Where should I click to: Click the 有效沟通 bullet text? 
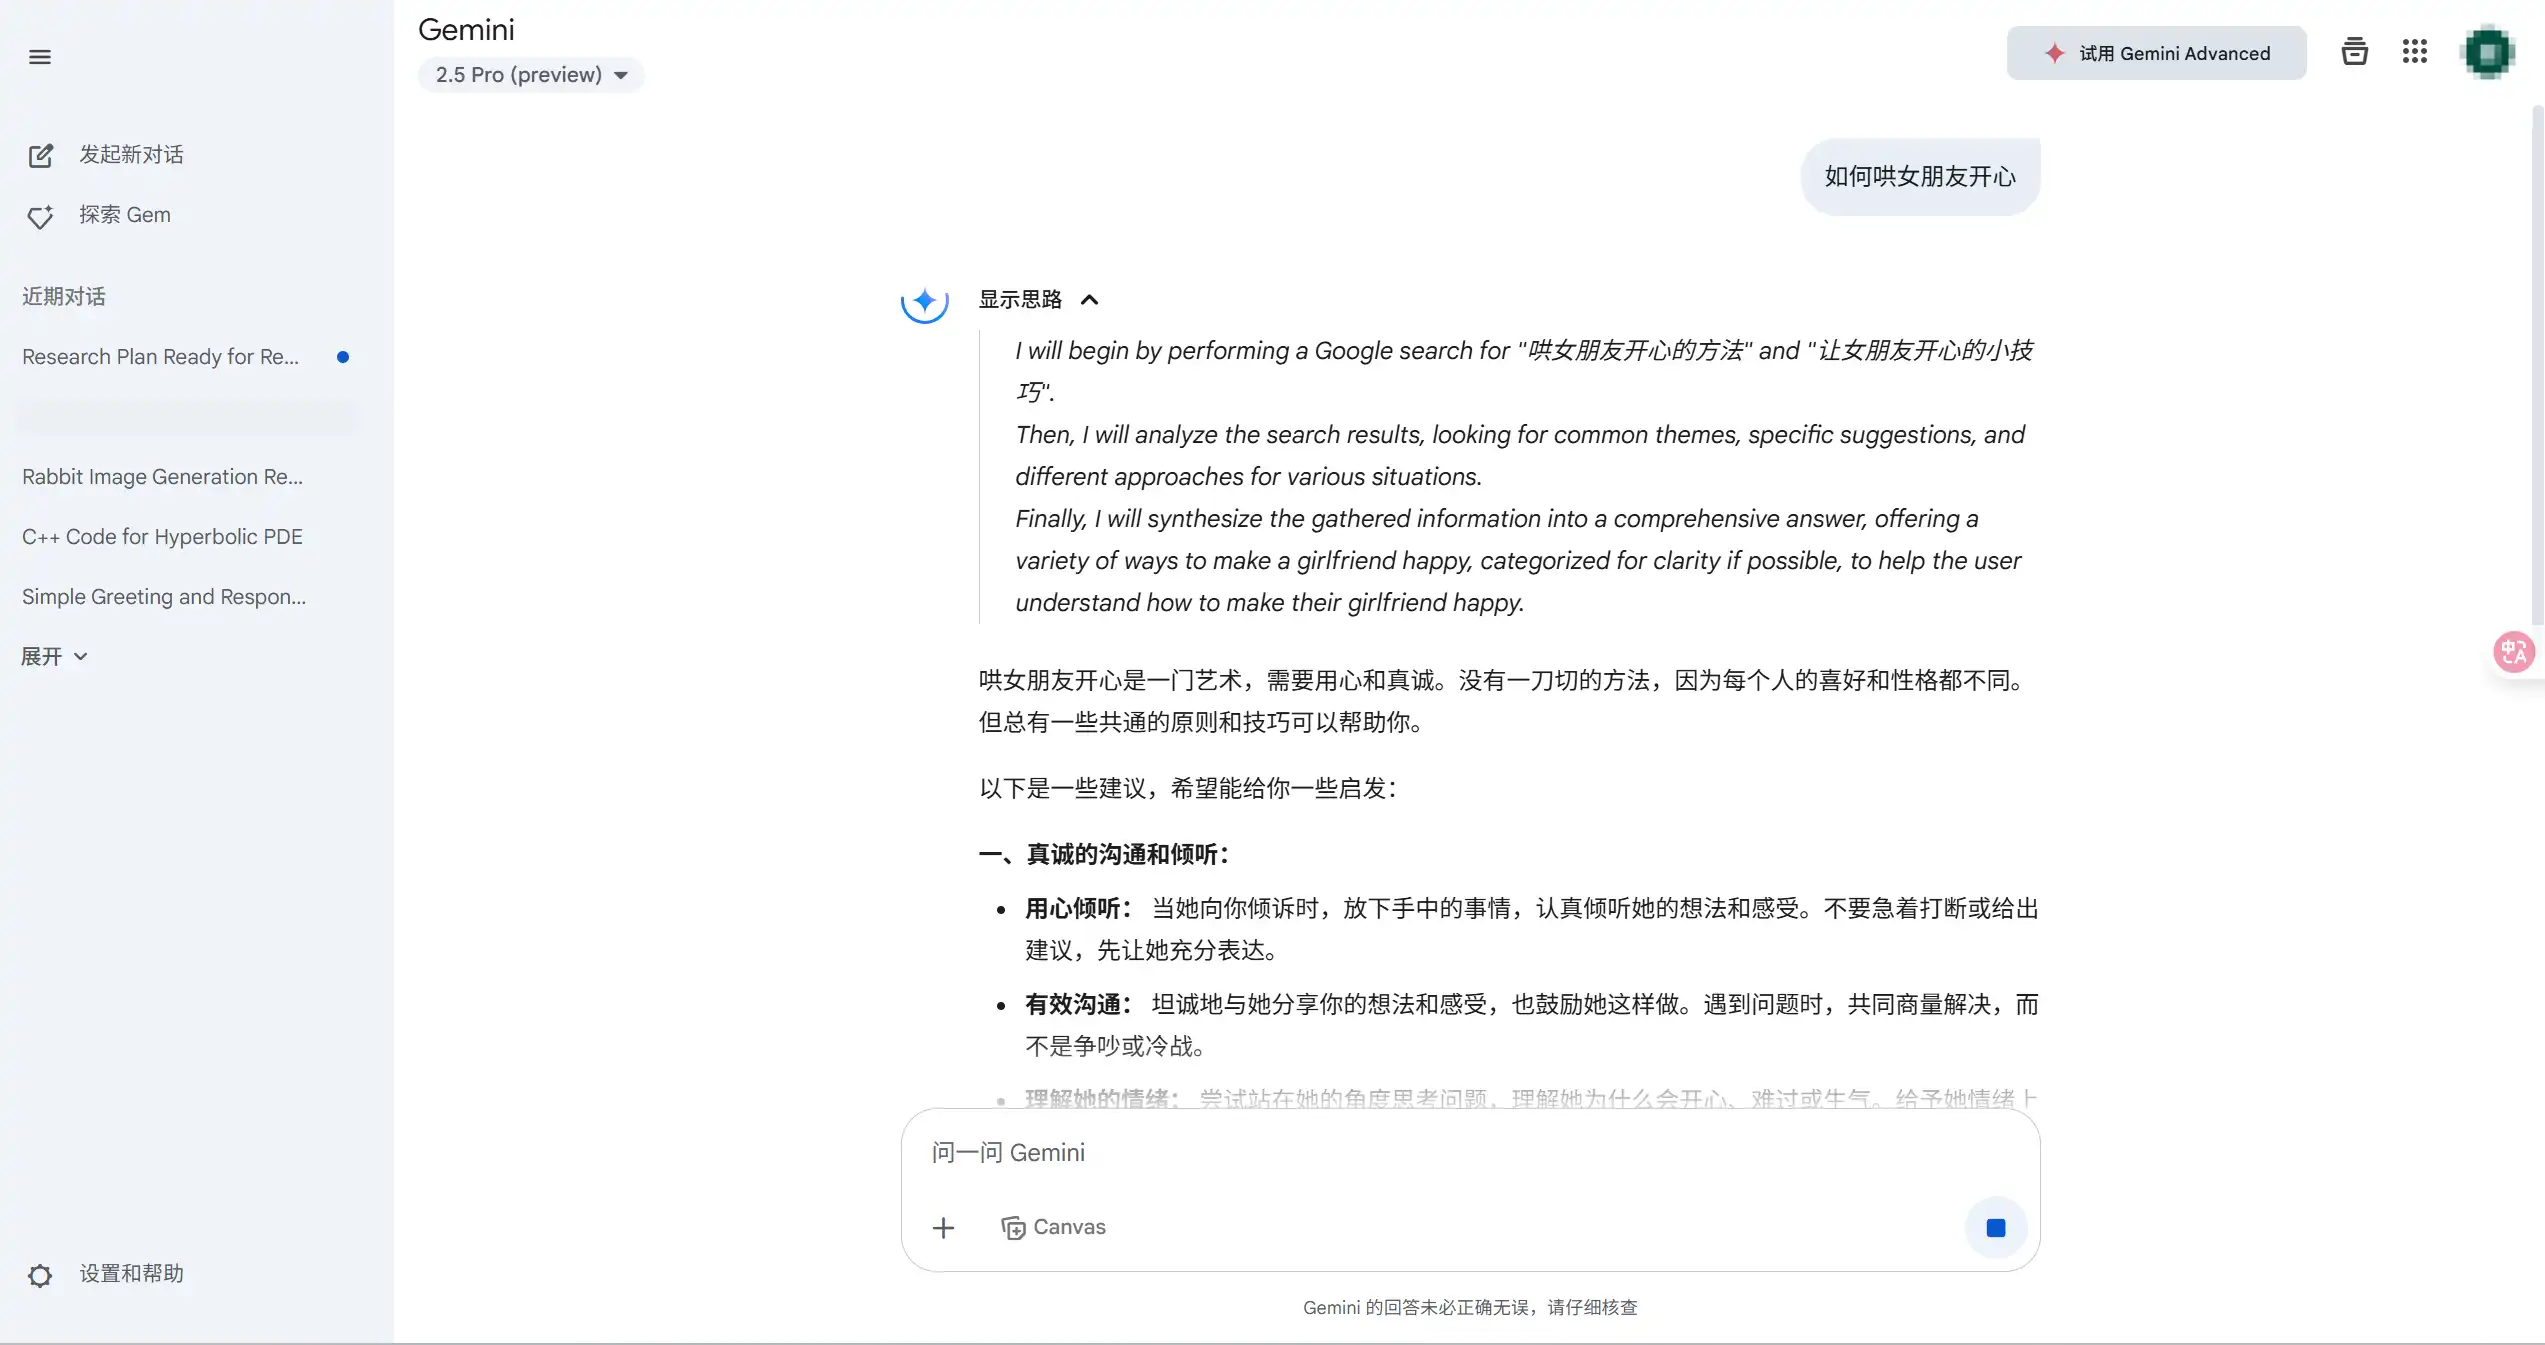(x=1532, y=1025)
